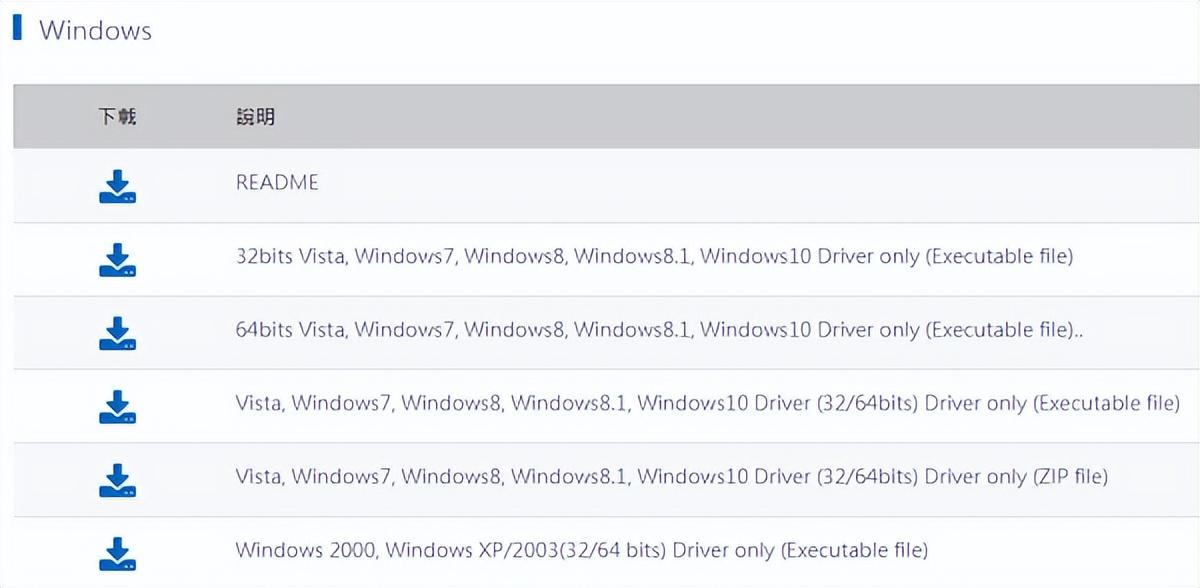The height and width of the screenshot is (588, 1200).
Task: Click the '32bits Vista' text
Action: [290, 256]
